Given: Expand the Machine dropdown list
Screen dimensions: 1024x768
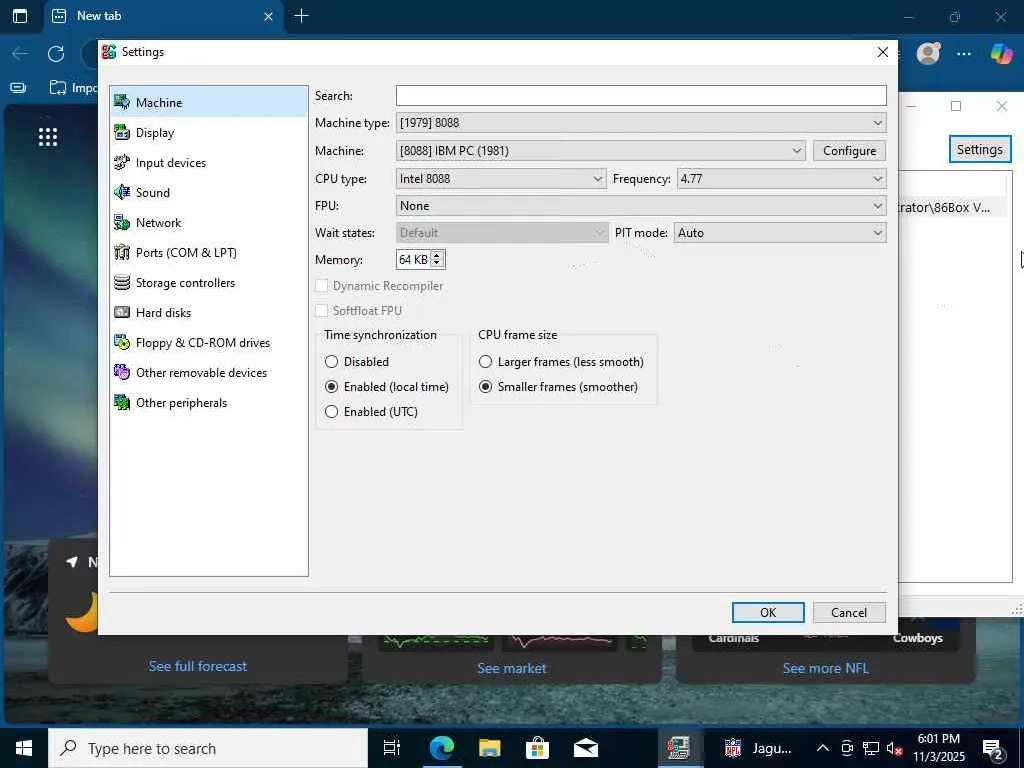Looking at the screenshot, I should click(x=600, y=150).
